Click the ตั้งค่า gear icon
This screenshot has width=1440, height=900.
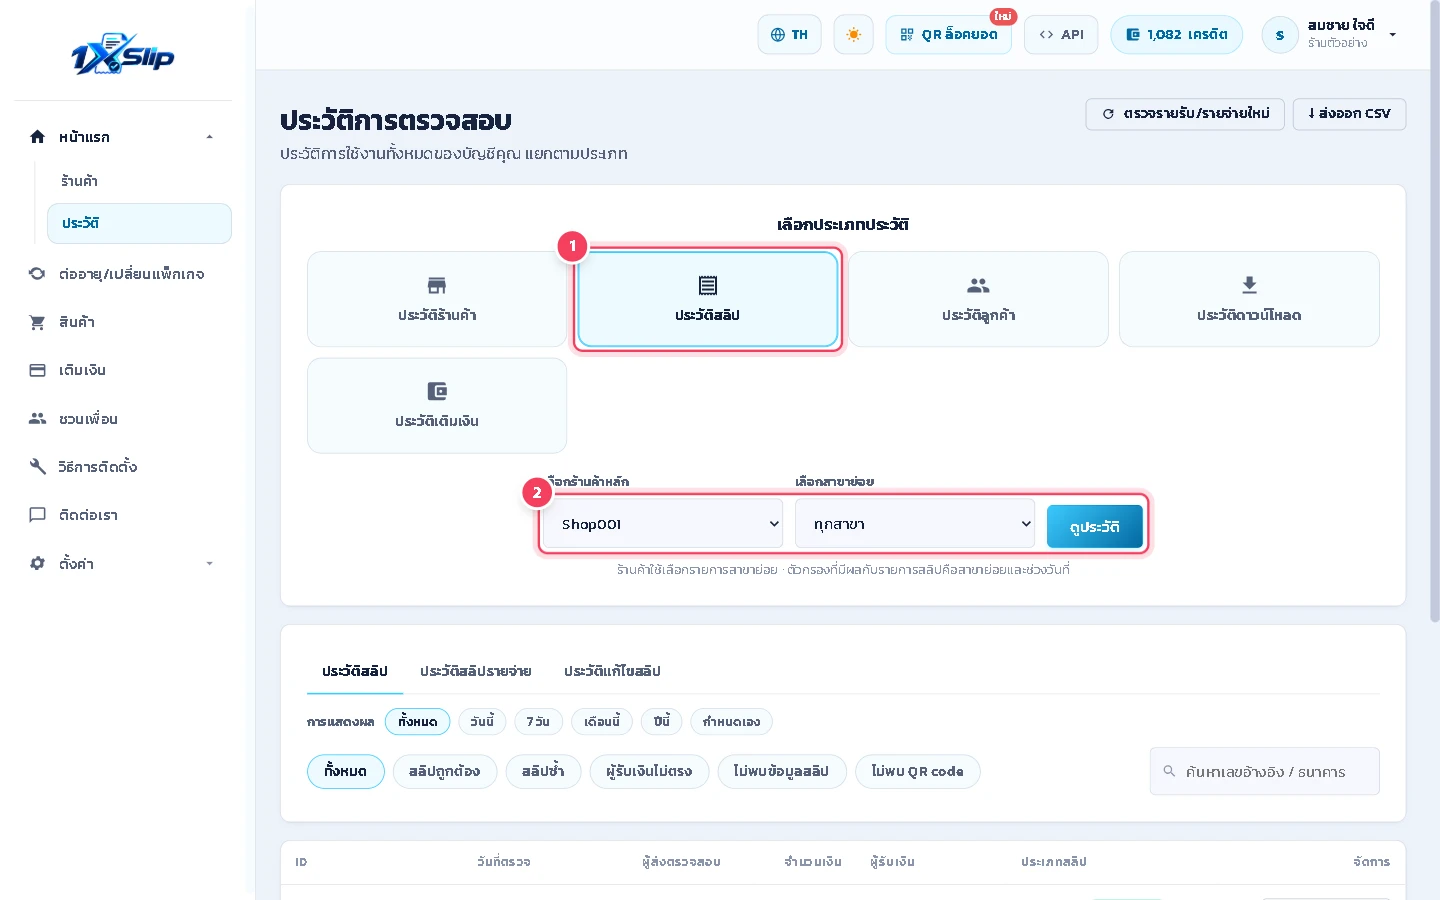(37, 564)
